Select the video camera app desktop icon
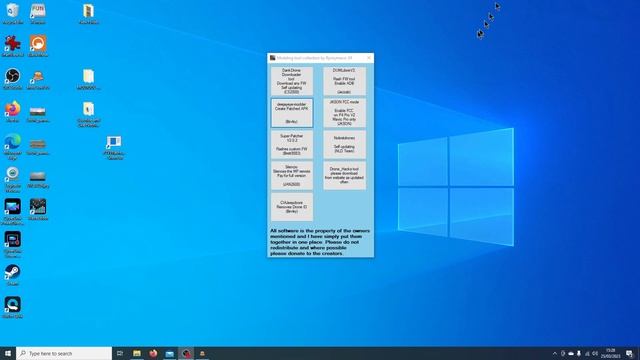The image size is (640, 360). coord(13,211)
